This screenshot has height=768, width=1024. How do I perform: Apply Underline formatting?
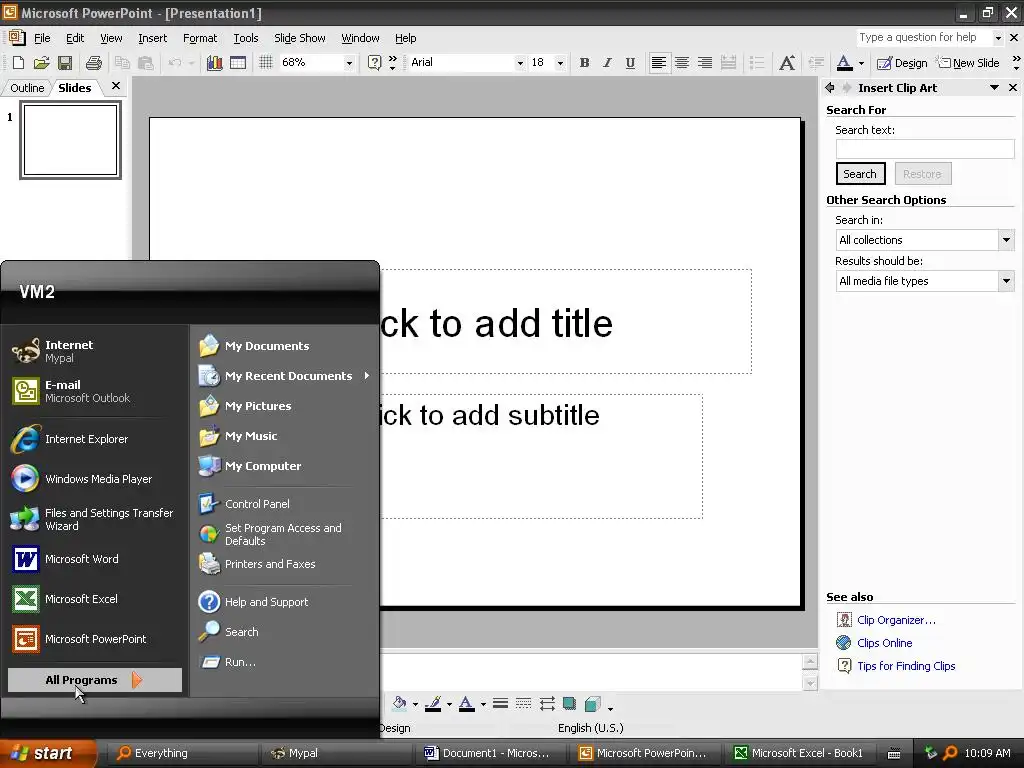click(630, 63)
